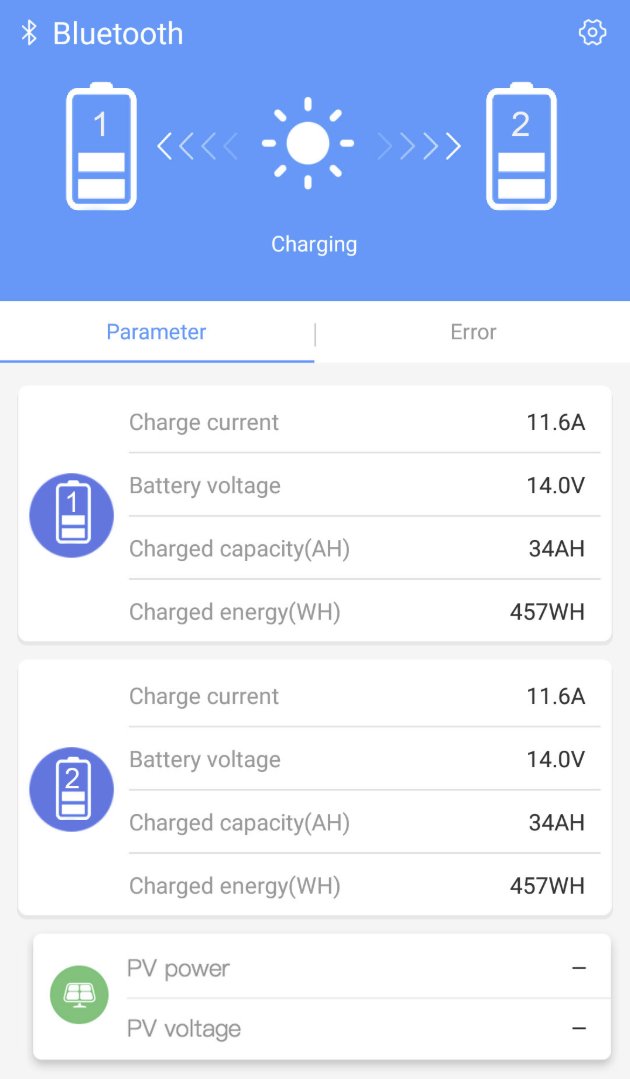
Task: Tap the PV voltage row
Action: [369, 1029]
